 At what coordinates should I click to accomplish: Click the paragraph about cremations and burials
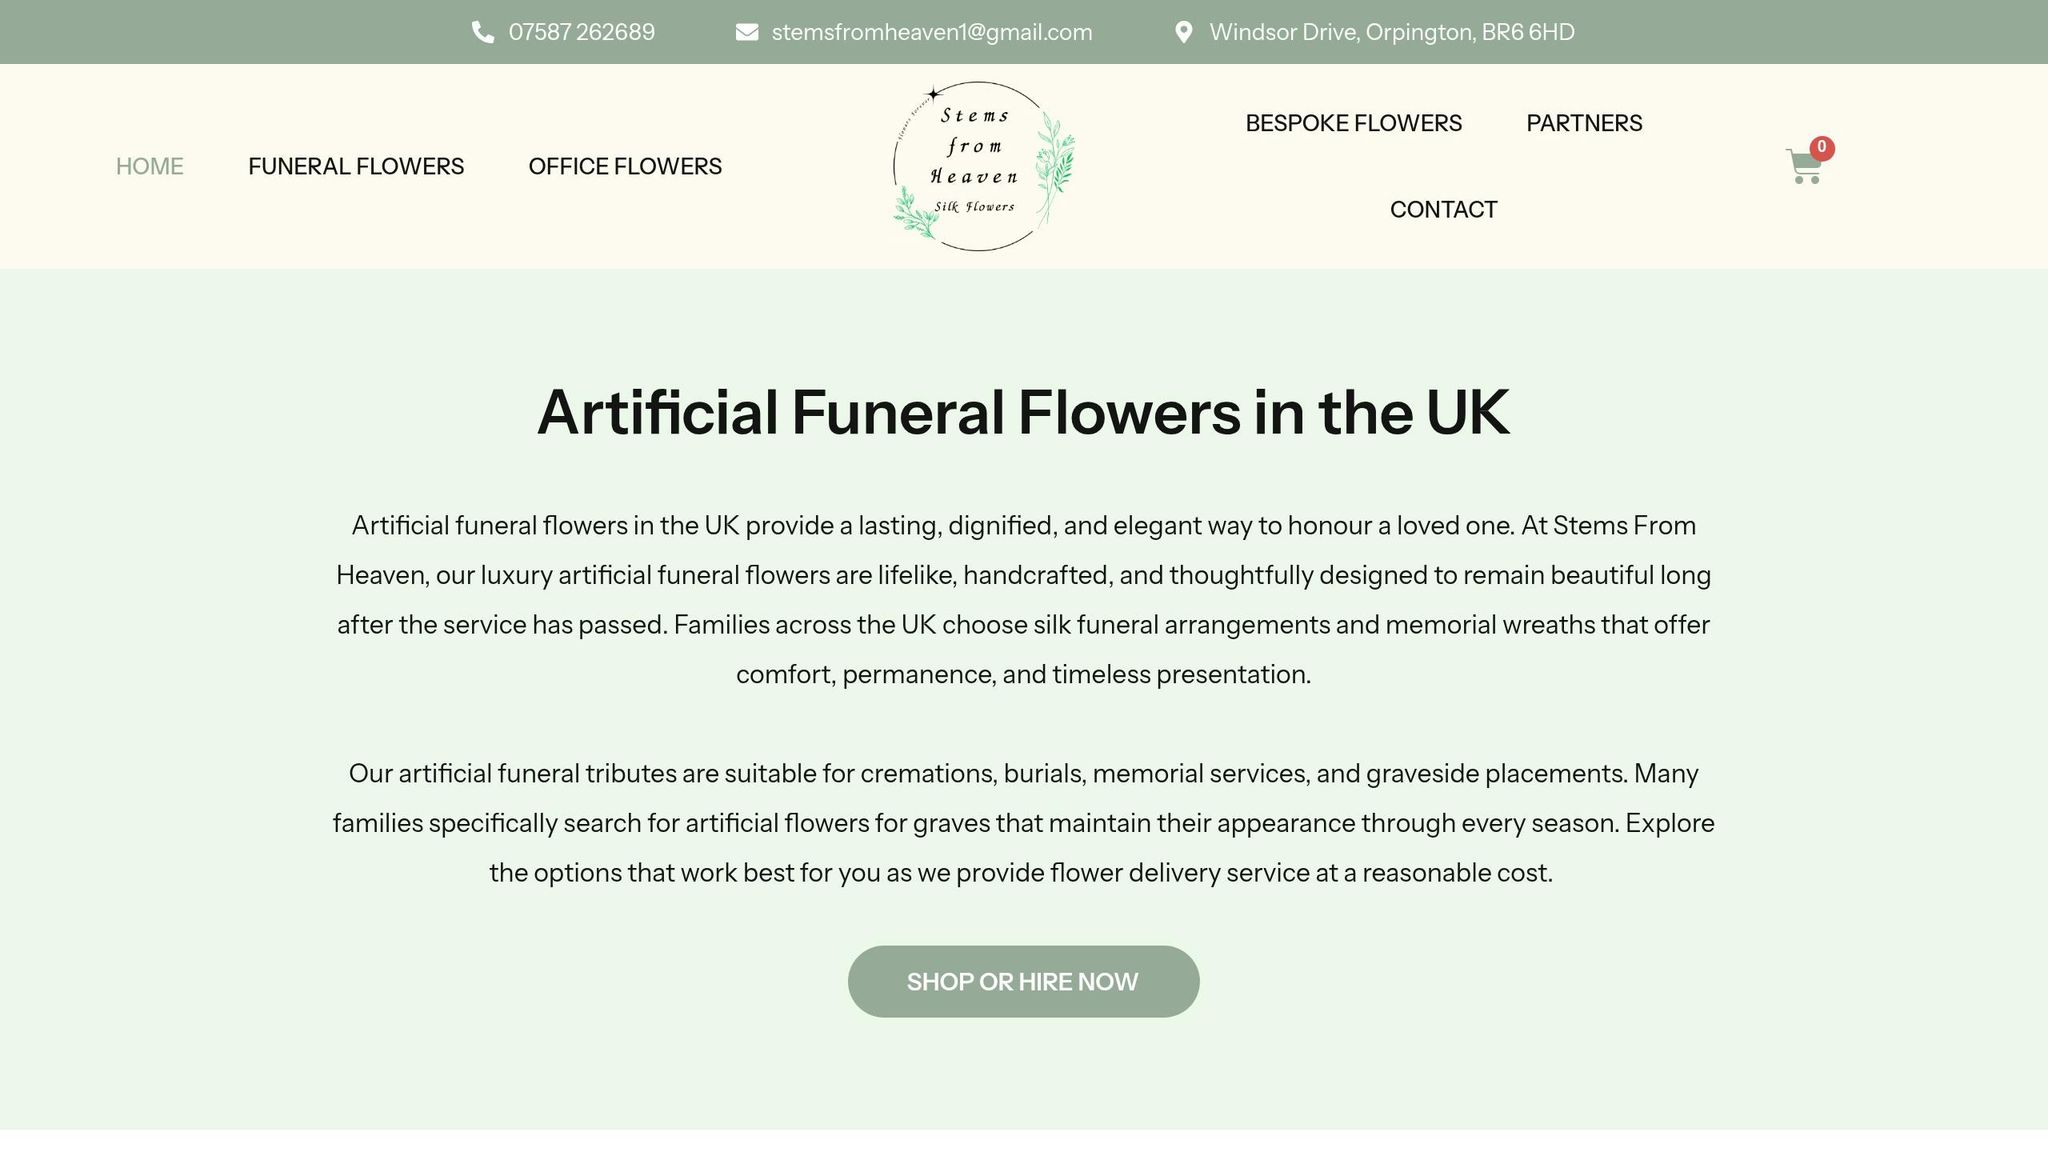point(1023,823)
